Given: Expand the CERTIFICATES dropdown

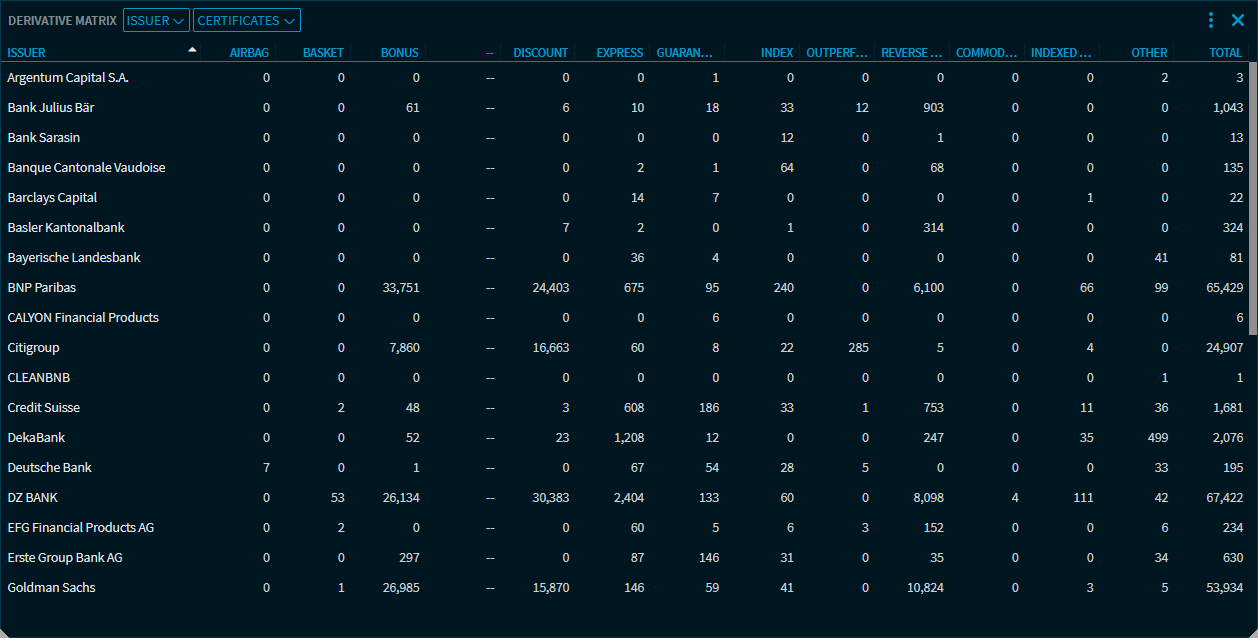Looking at the screenshot, I should (x=246, y=20).
